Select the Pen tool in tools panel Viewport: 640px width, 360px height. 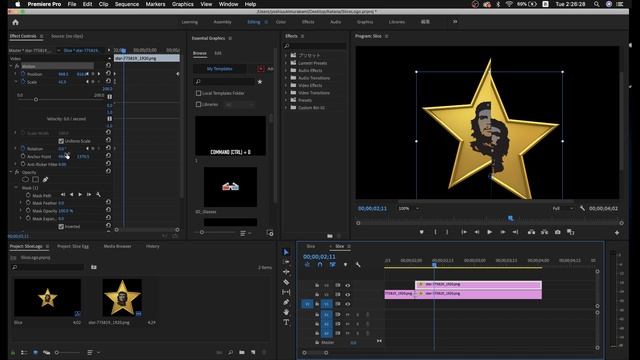286,302
